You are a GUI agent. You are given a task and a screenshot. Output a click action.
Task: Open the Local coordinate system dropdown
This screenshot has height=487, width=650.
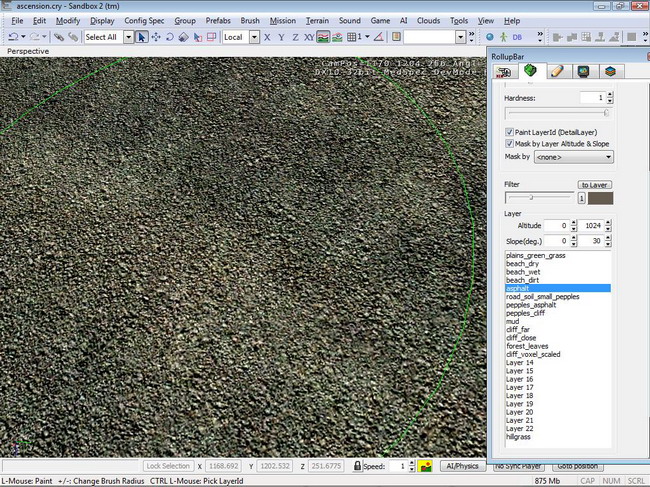tap(254, 37)
